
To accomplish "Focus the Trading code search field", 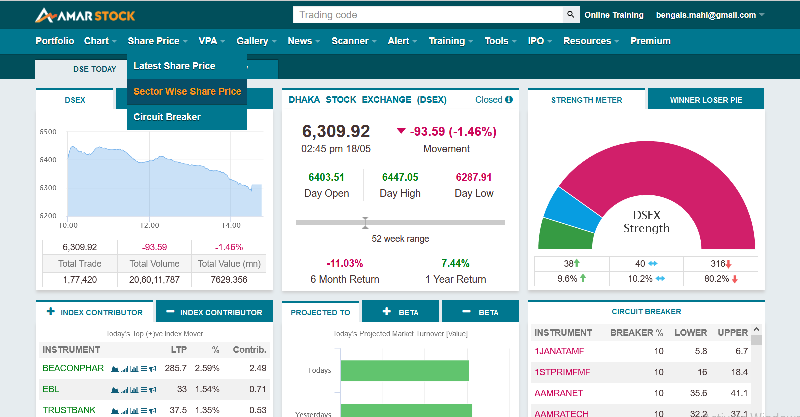I will [x=428, y=15].
